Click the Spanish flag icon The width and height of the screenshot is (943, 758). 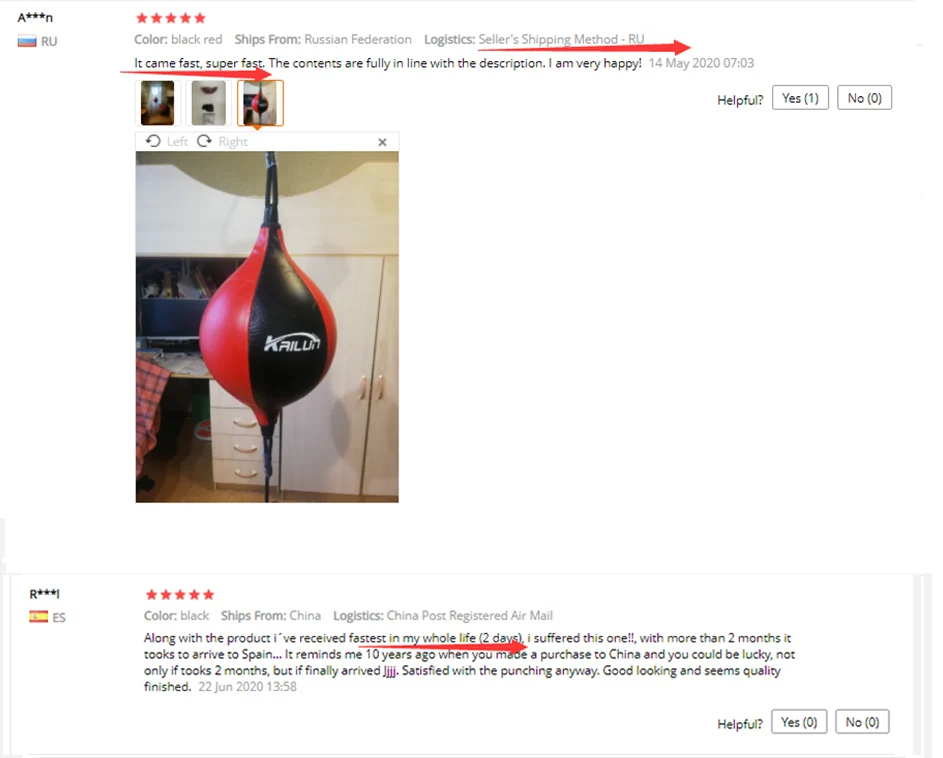coord(38,617)
